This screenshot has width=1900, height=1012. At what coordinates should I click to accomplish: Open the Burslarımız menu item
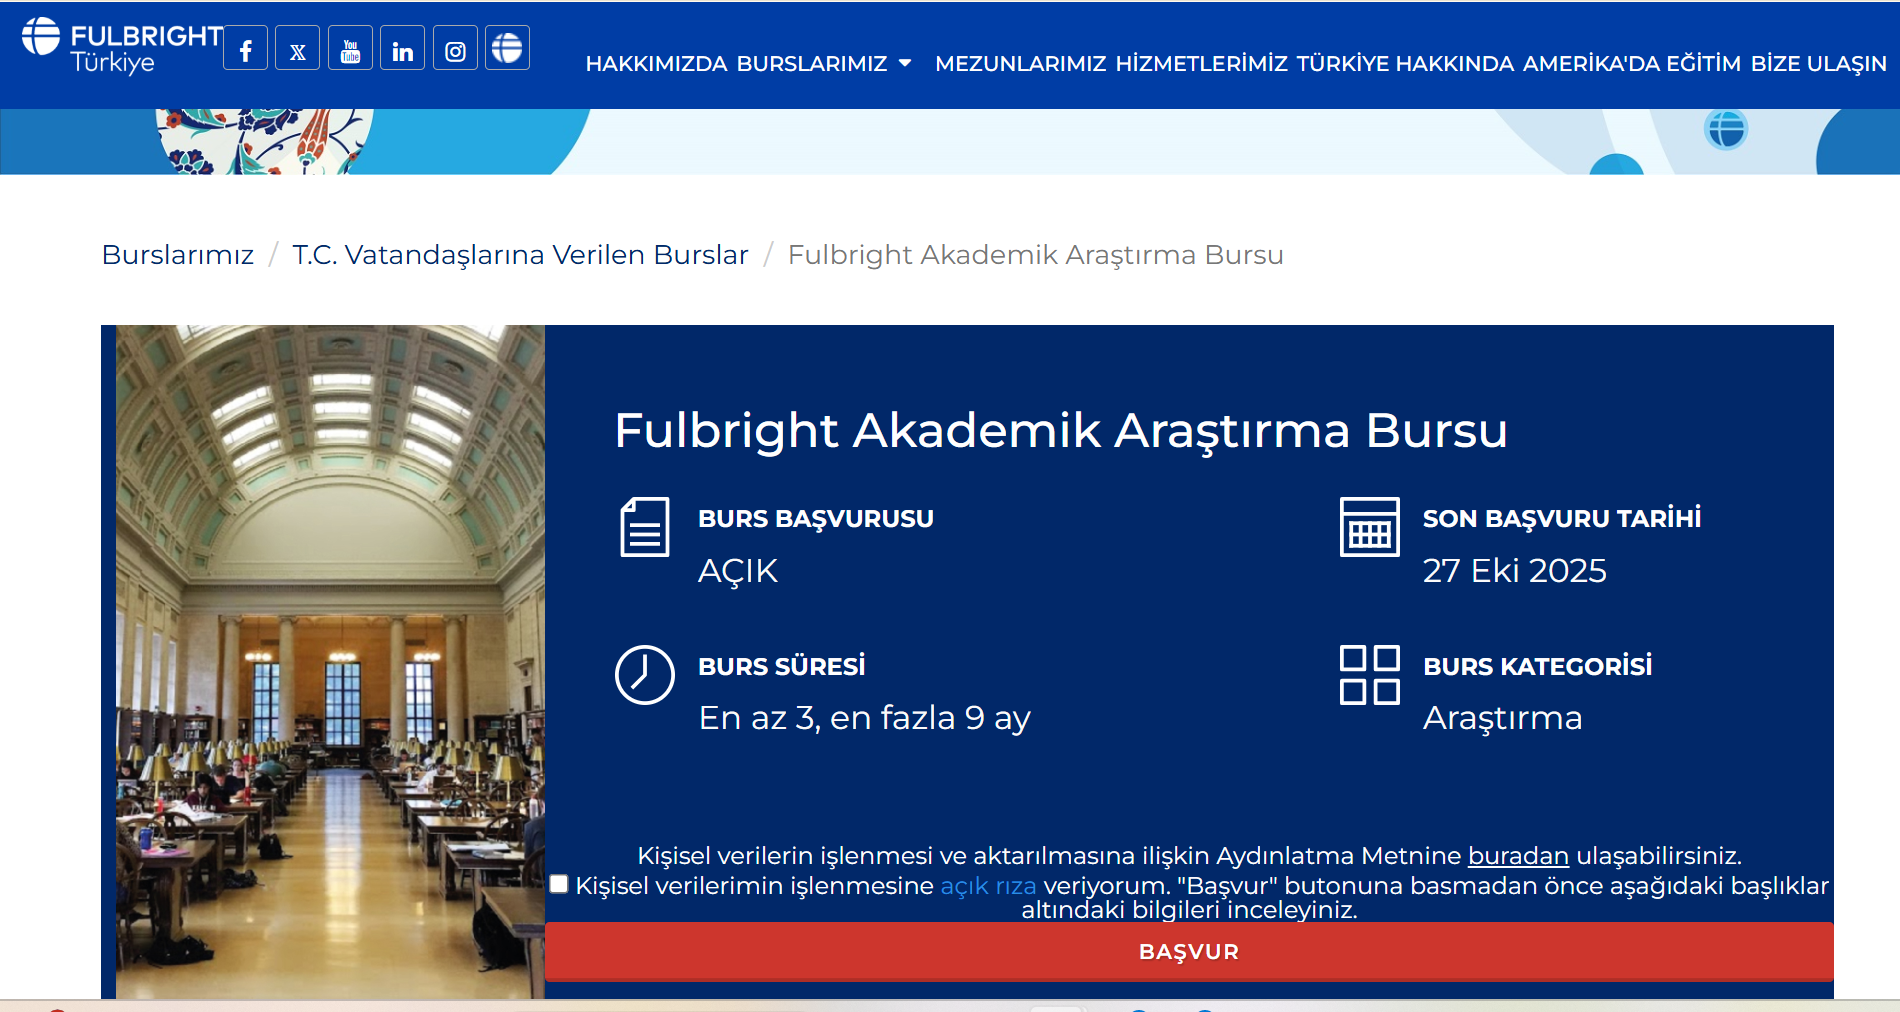[x=812, y=64]
